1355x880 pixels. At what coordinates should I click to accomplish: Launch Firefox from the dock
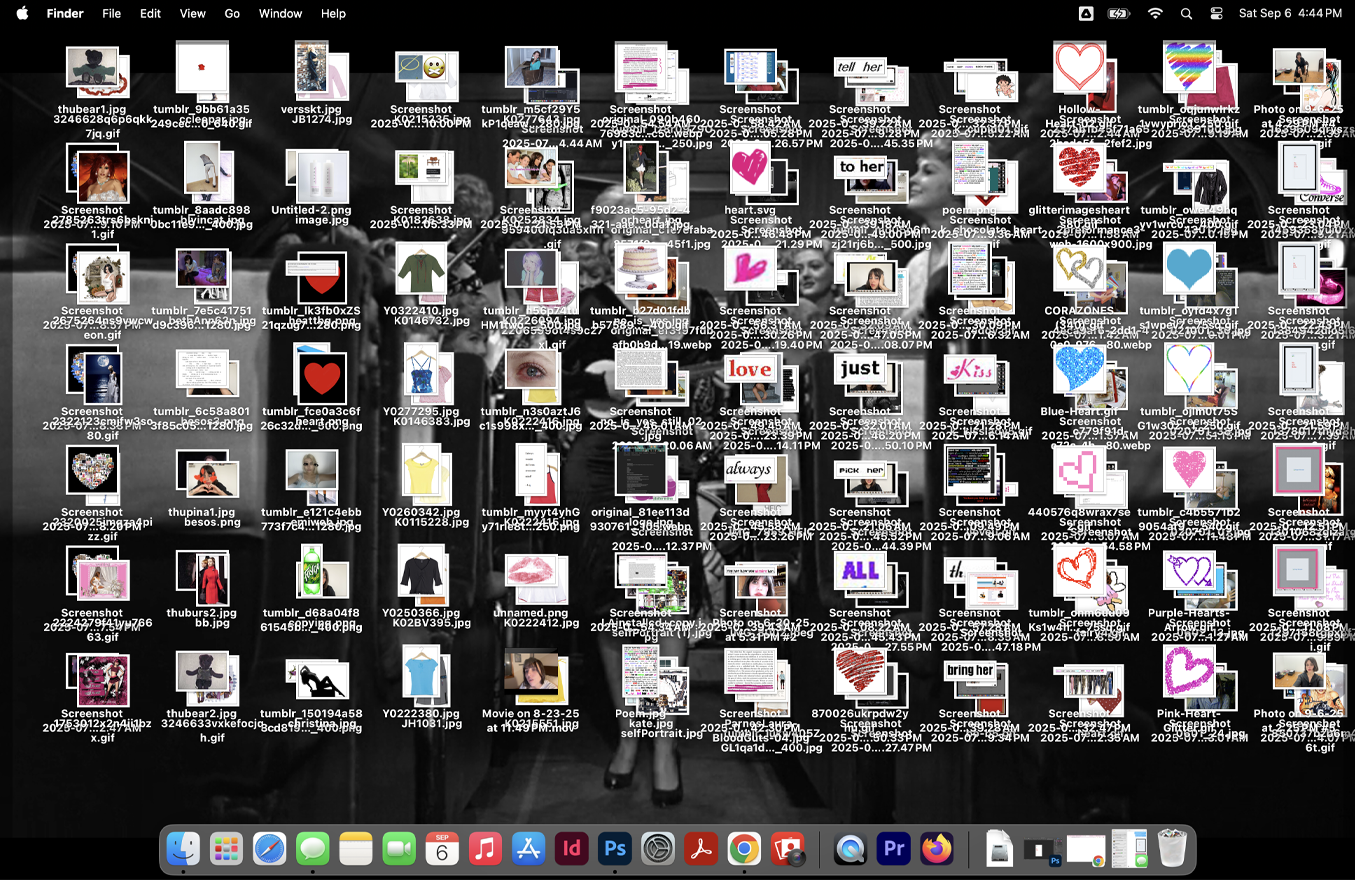click(x=937, y=850)
